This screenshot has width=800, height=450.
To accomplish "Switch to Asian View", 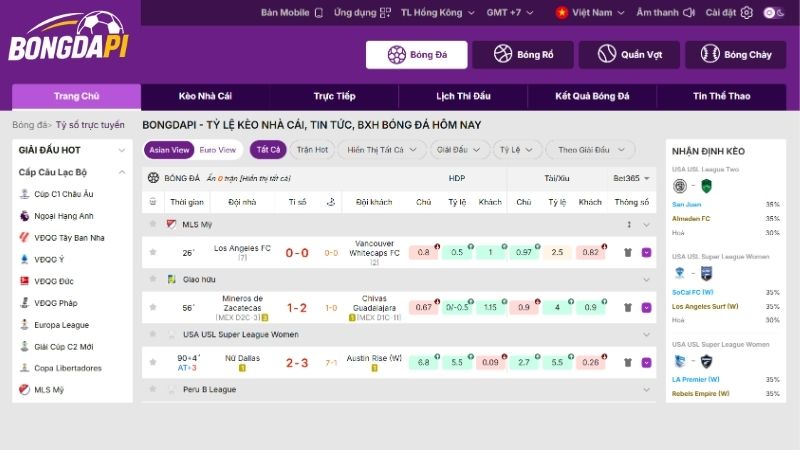I will click(x=169, y=150).
